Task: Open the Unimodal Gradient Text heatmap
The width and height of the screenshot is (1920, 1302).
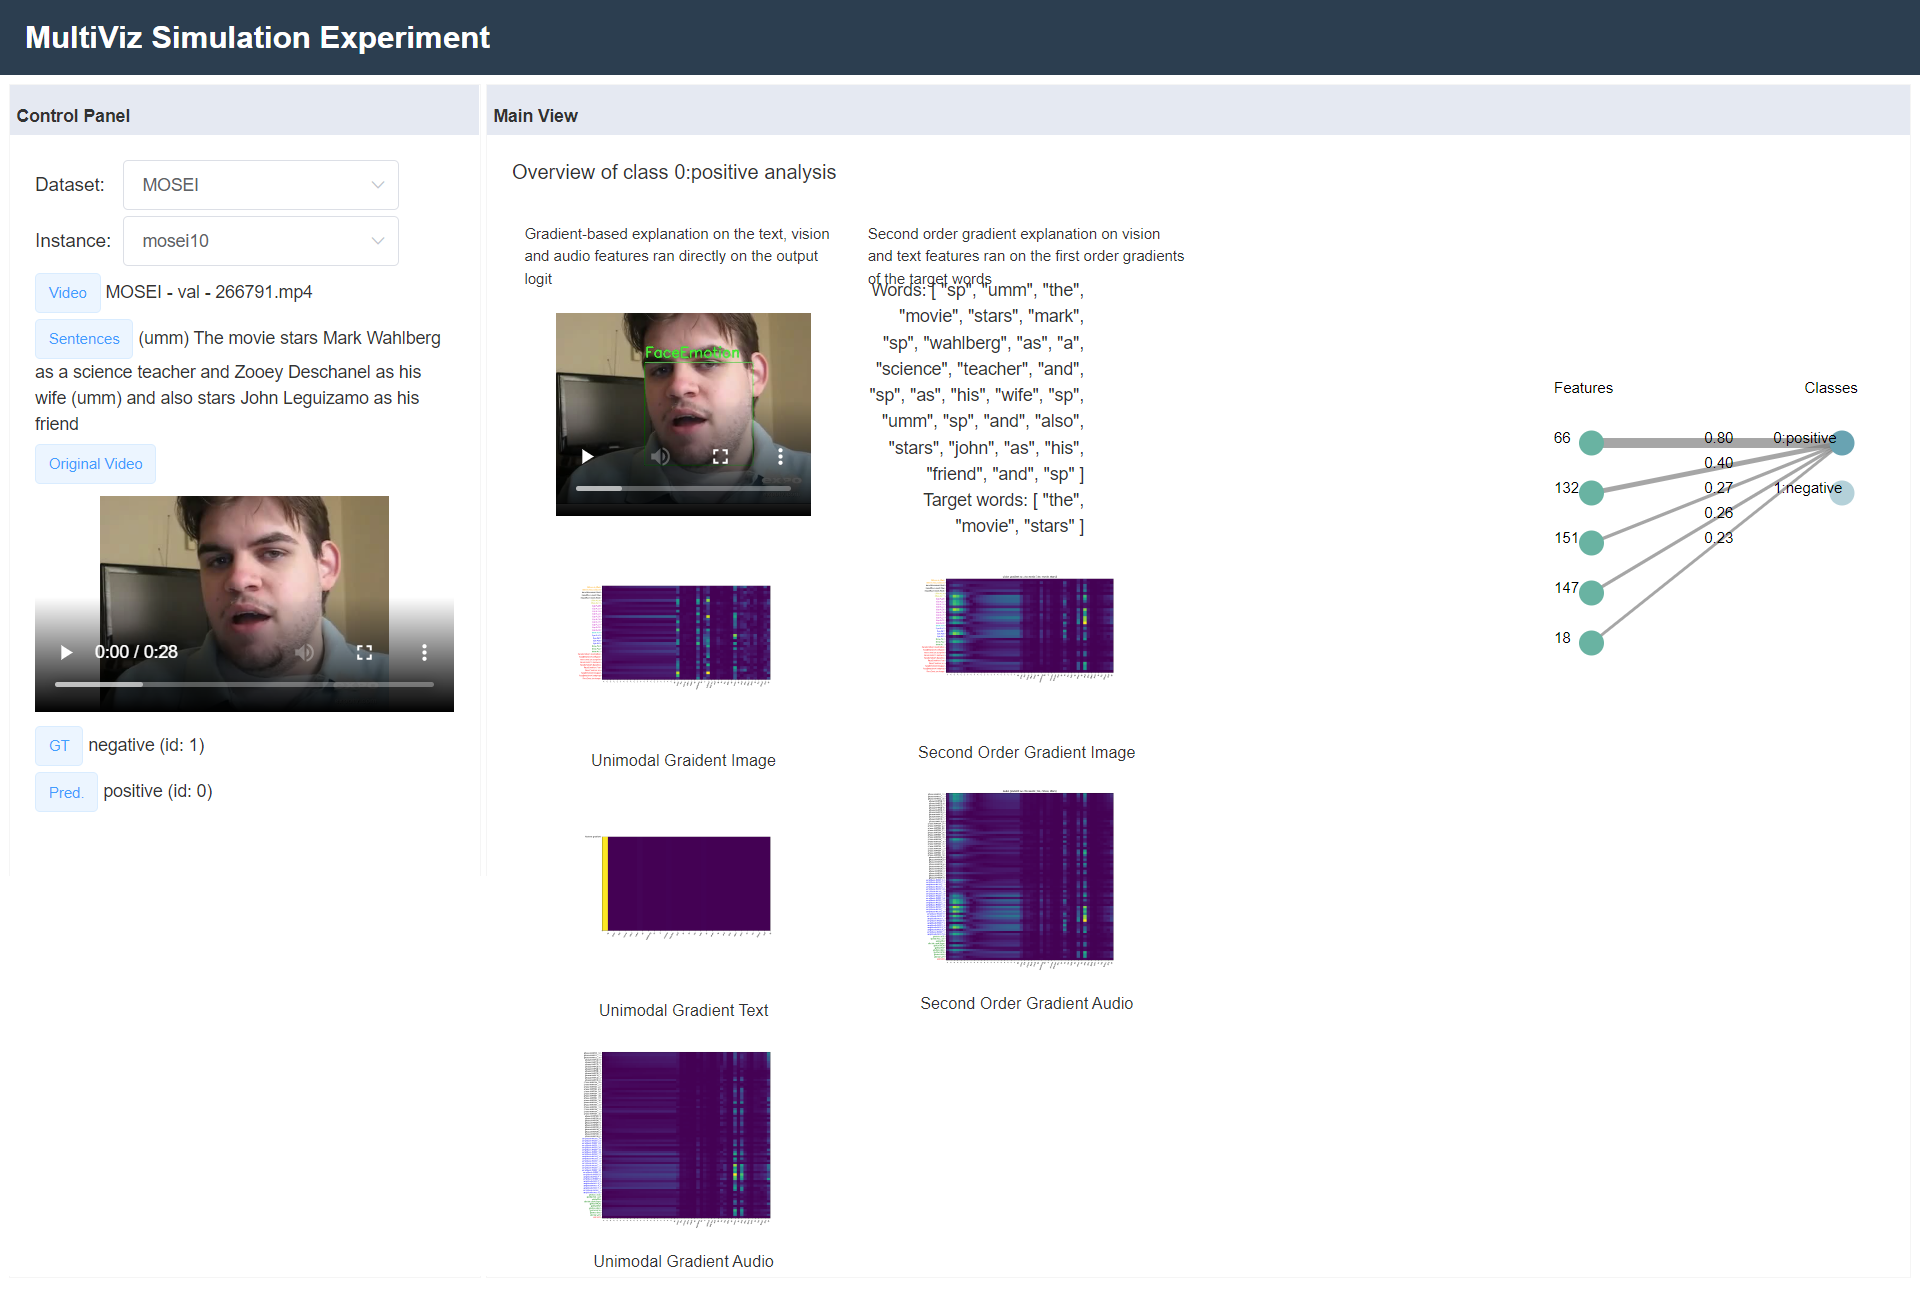Action: tap(684, 884)
